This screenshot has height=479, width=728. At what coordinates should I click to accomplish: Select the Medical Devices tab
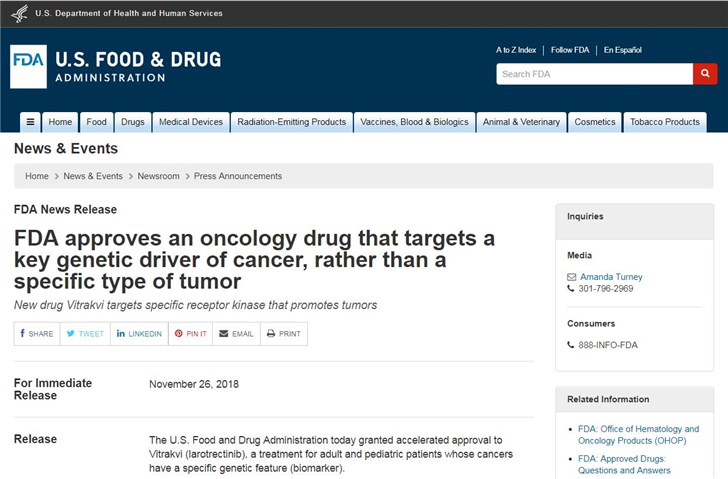tap(191, 122)
